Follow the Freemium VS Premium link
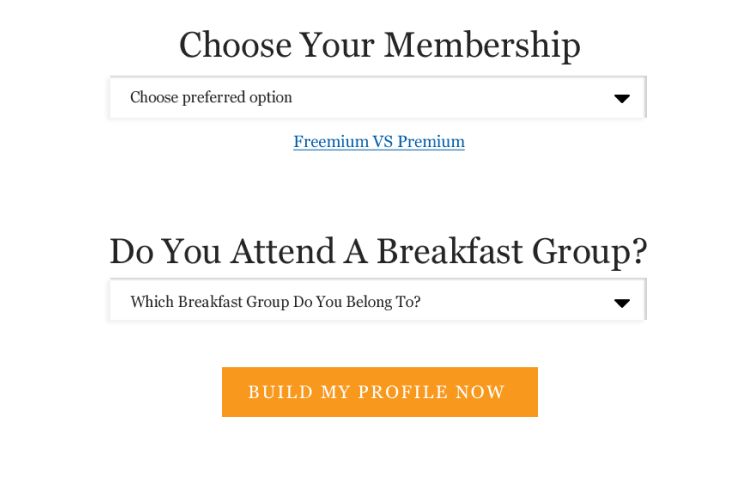The height and width of the screenshot is (497, 748). point(379,142)
